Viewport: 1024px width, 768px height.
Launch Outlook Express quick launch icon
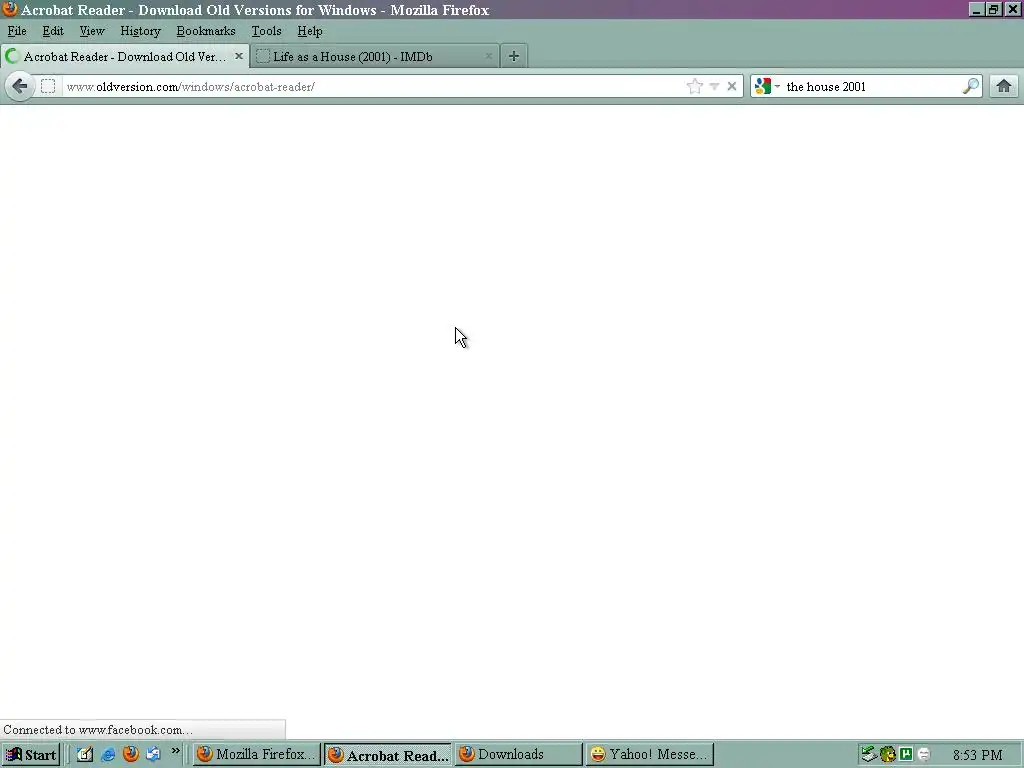(x=153, y=754)
